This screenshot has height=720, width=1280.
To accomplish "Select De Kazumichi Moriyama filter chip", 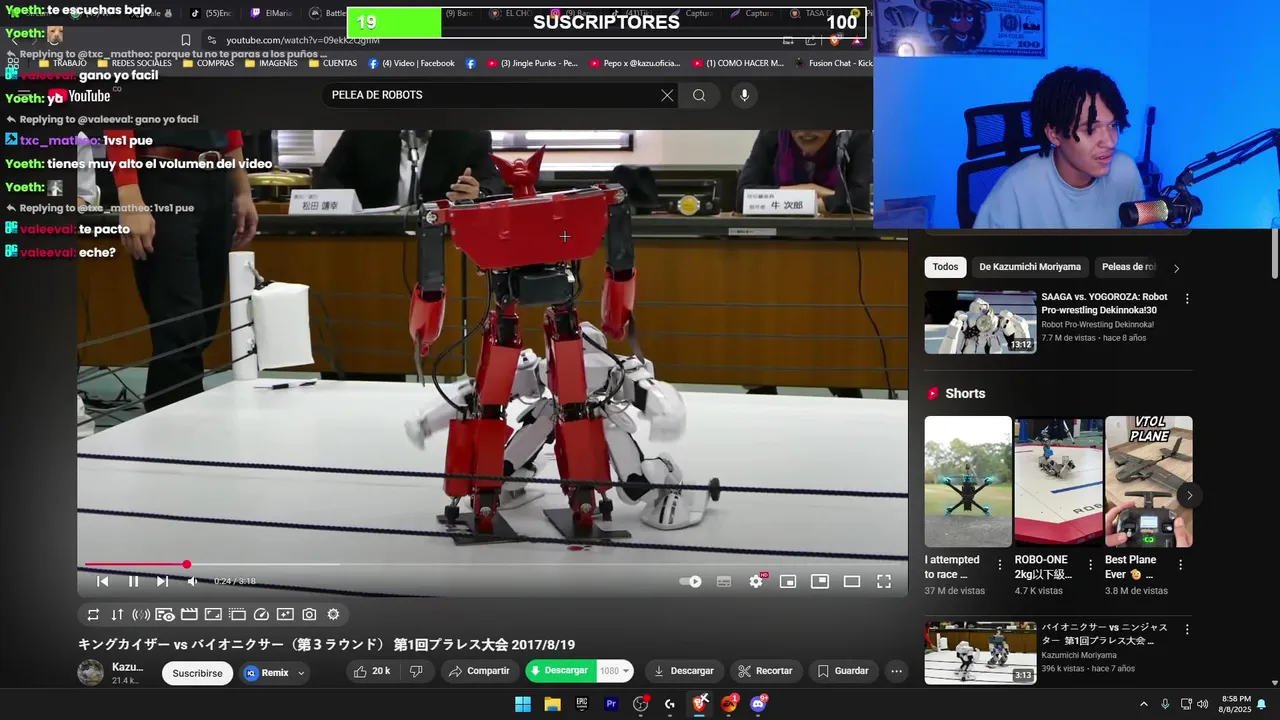I will click(1030, 267).
